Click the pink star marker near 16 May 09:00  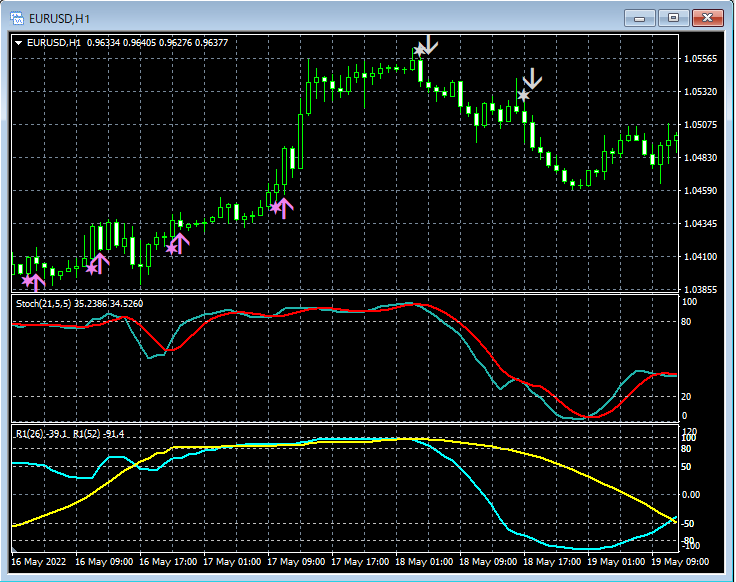point(92,268)
